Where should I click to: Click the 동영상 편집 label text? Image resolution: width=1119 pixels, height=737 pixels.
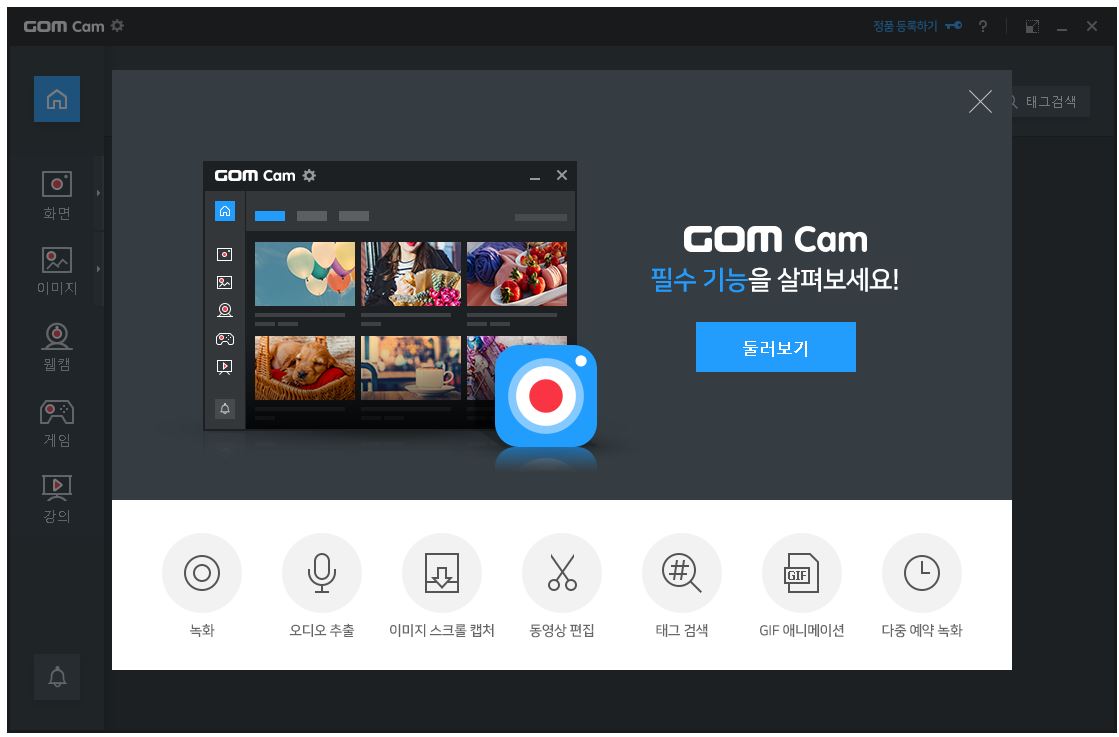point(562,630)
